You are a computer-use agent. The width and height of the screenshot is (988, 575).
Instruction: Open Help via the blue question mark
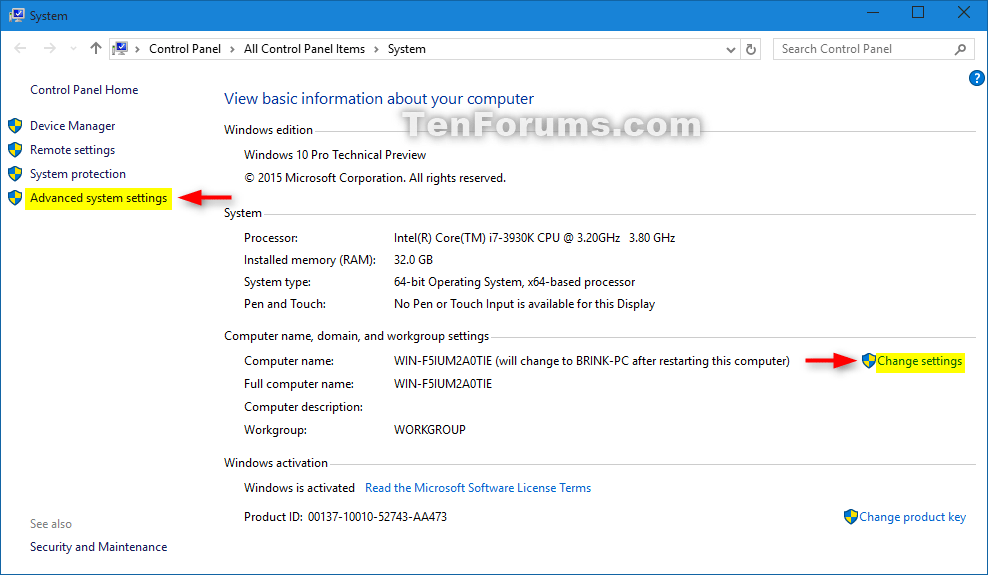pyautogui.click(x=976, y=78)
